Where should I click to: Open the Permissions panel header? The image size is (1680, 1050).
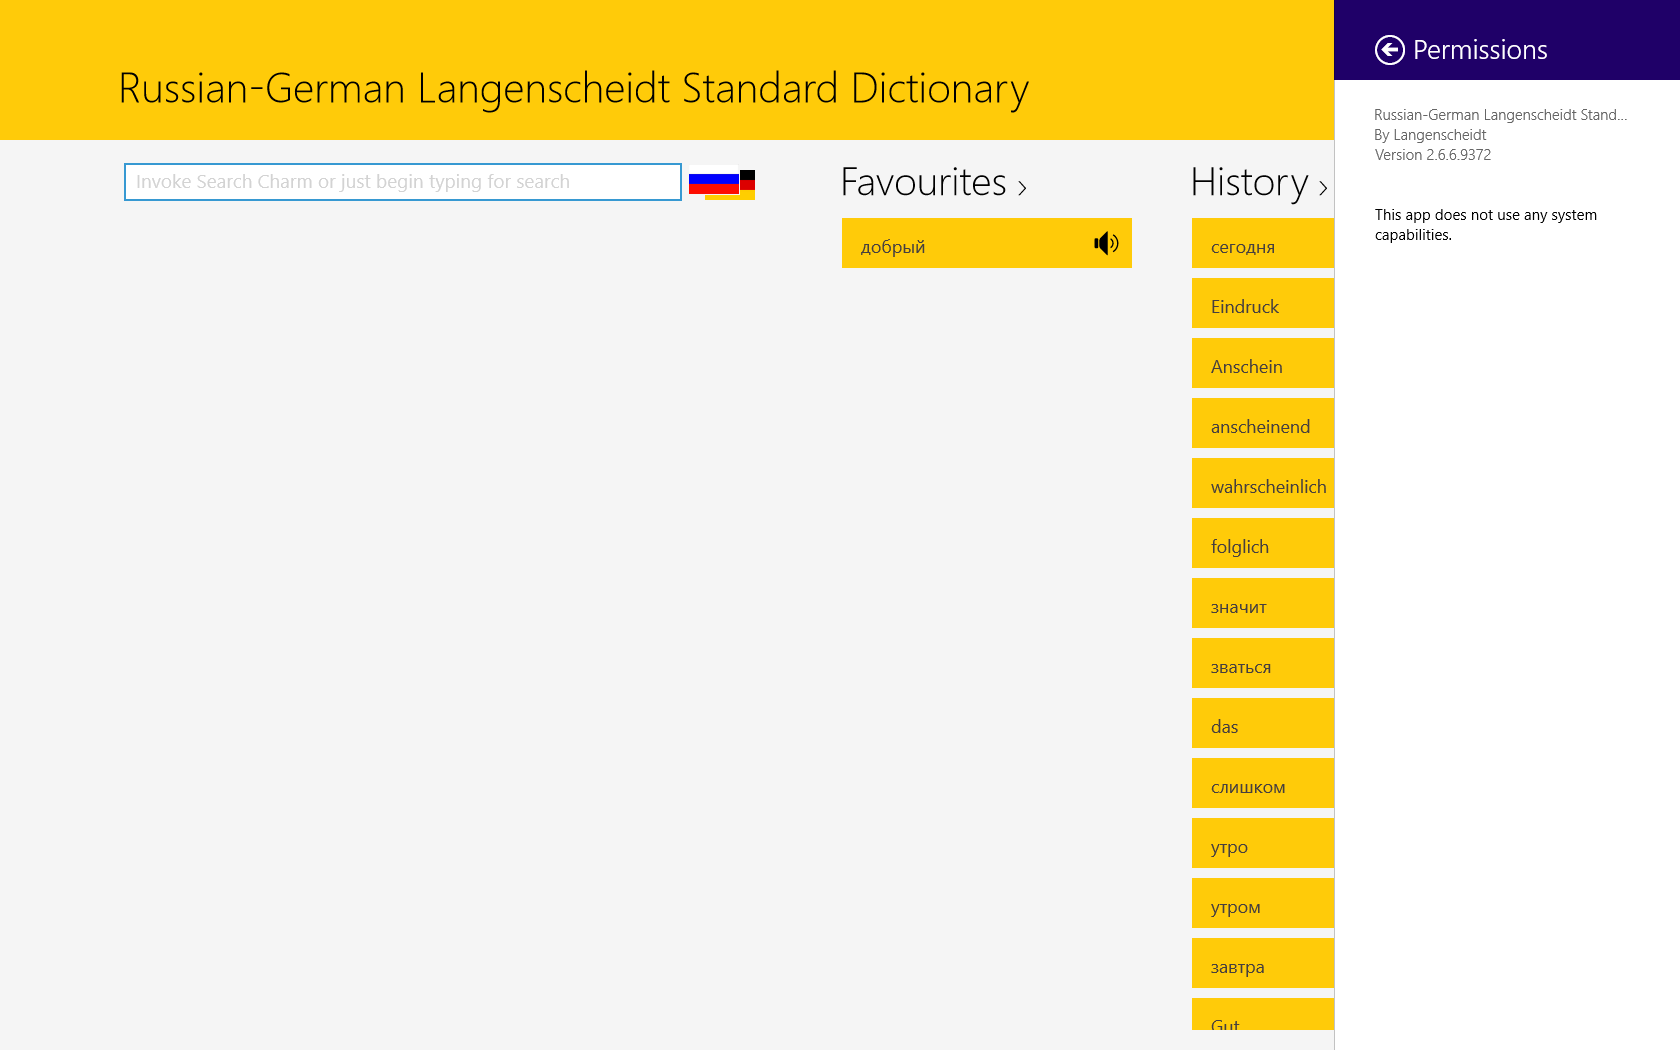(x=1480, y=48)
